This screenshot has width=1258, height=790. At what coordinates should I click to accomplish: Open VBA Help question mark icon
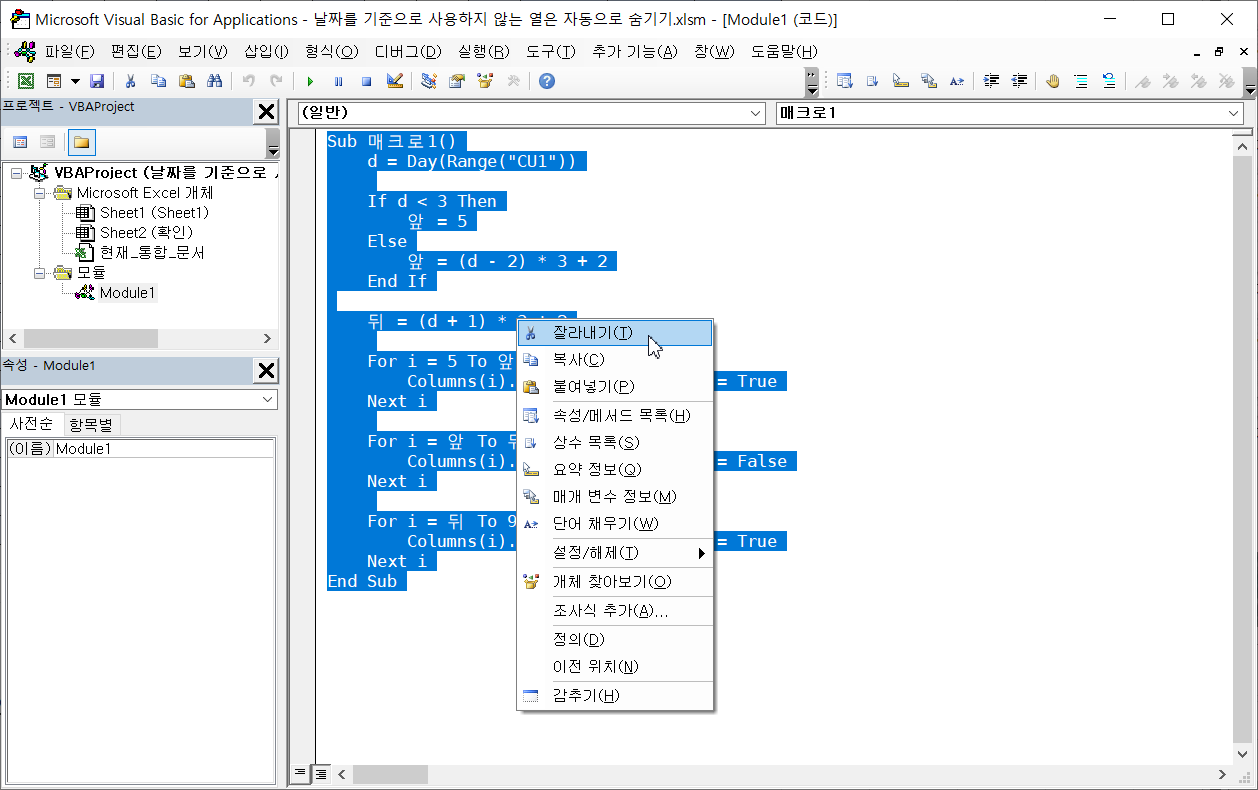[547, 81]
